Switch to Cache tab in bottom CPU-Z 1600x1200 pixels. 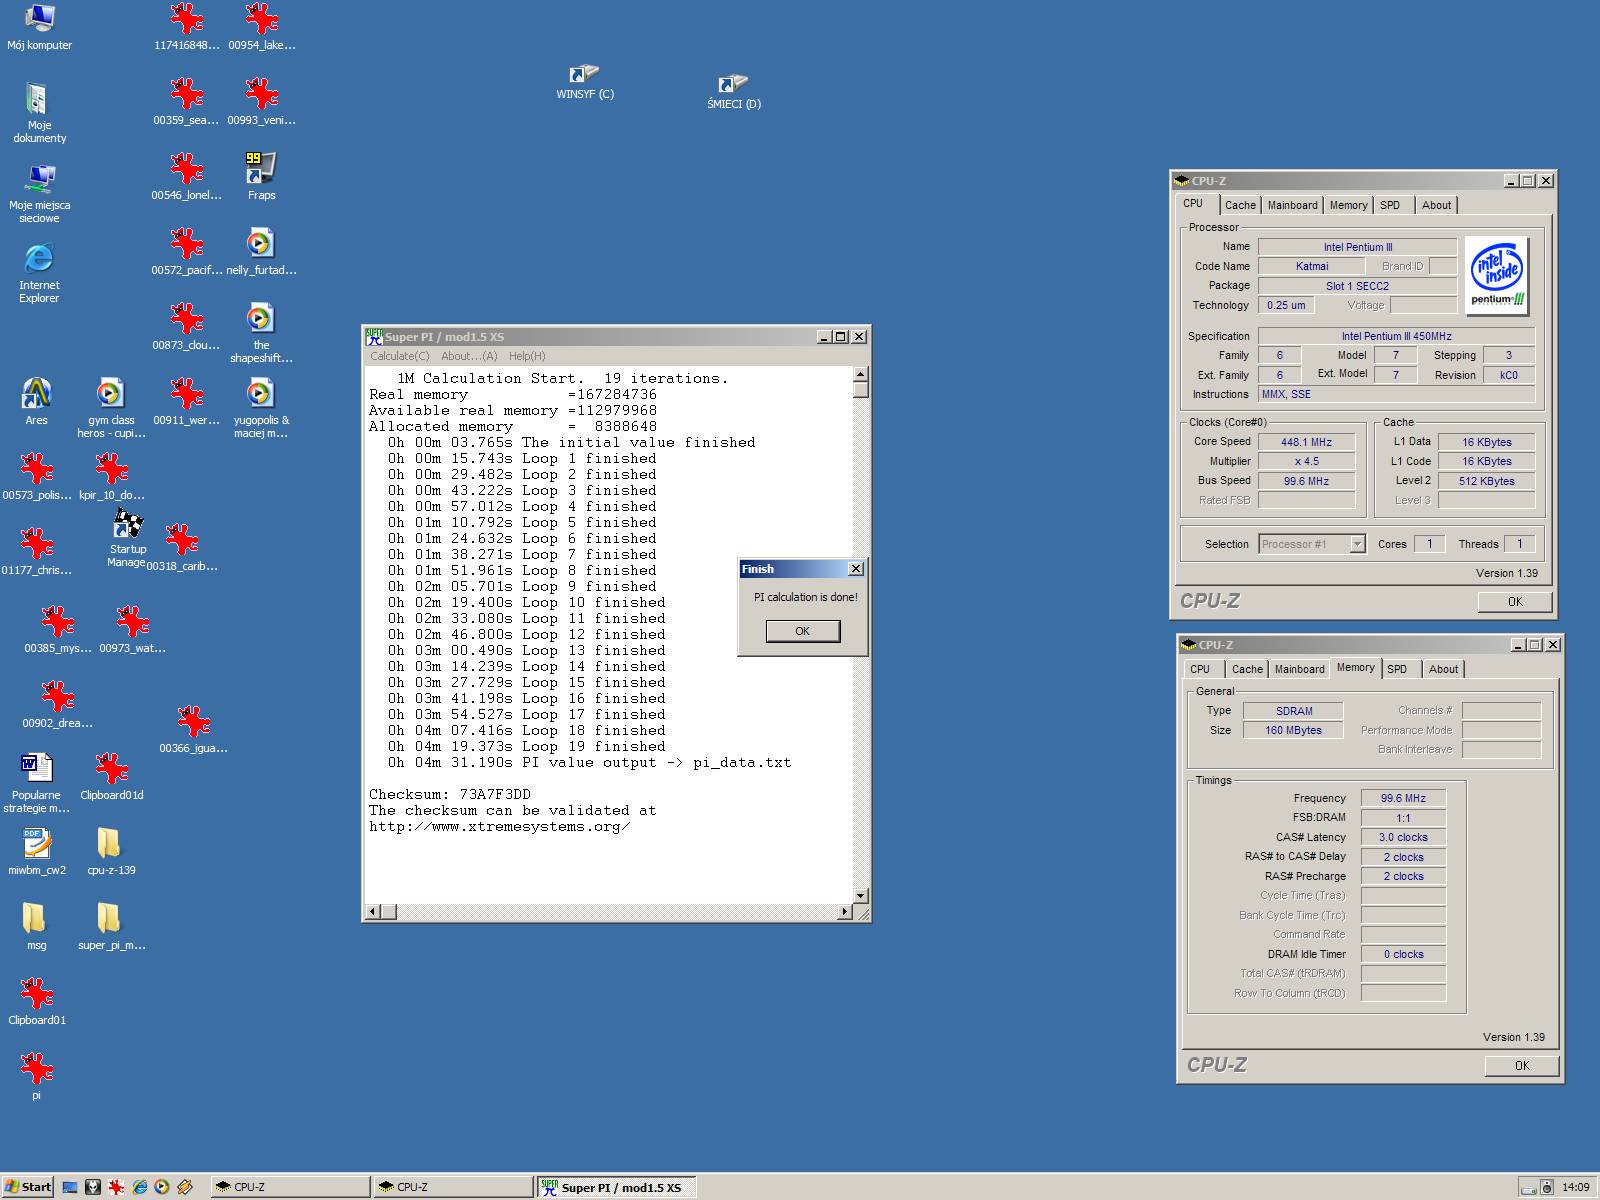(1247, 669)
